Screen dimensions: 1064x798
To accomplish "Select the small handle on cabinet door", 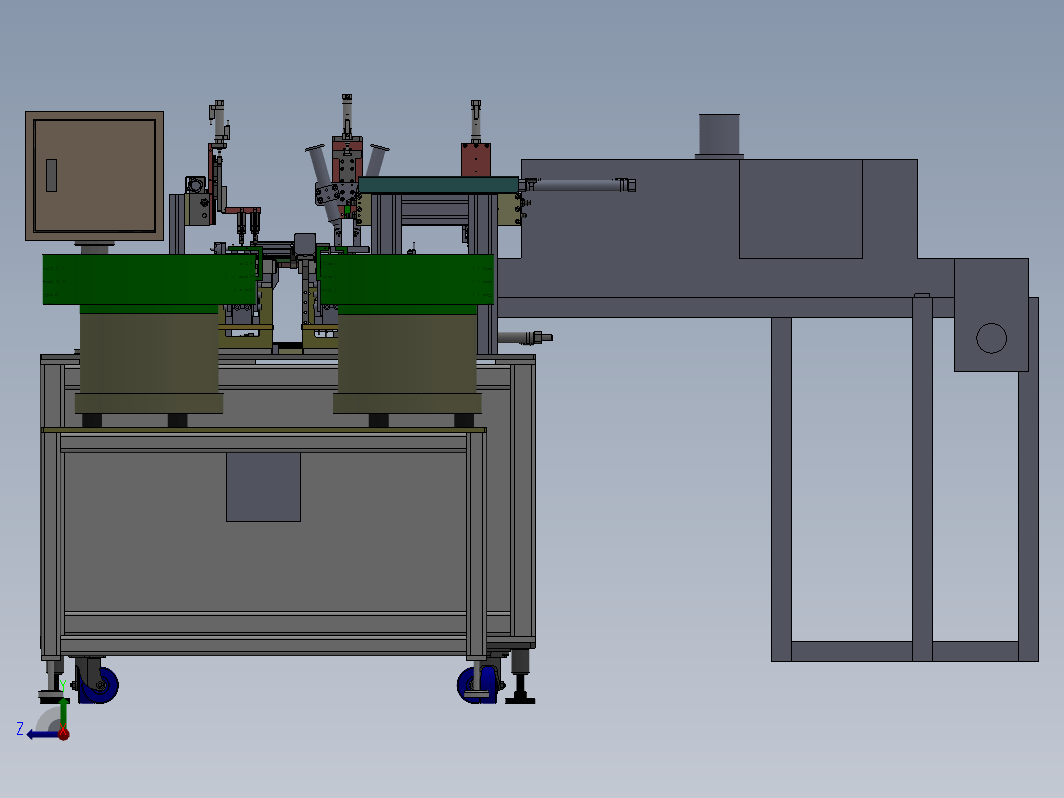I will point(51,175).
